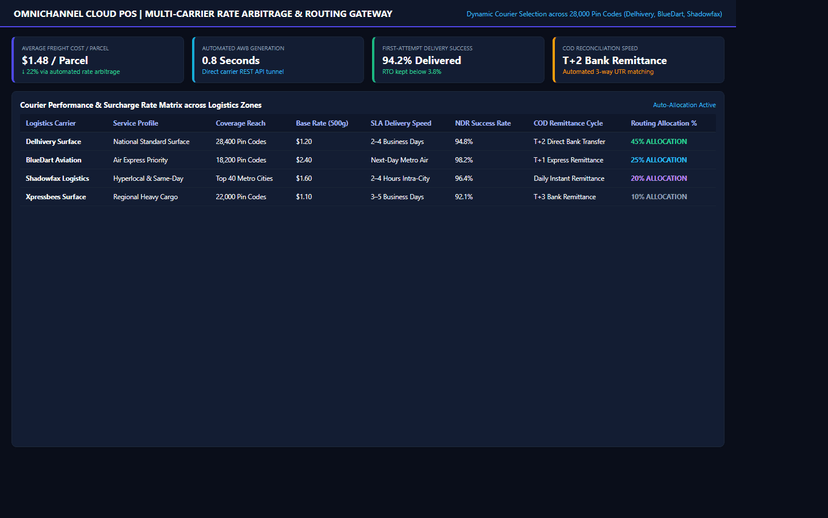Click the Automated 3-way UTR matching text
The image size is (828, 518).
point(608,72)
